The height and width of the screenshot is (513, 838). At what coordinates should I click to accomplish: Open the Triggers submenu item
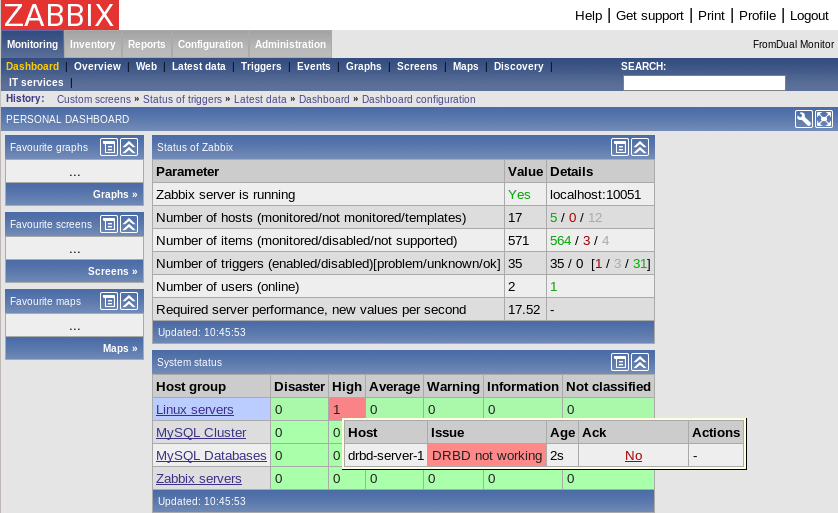(261, 66)
